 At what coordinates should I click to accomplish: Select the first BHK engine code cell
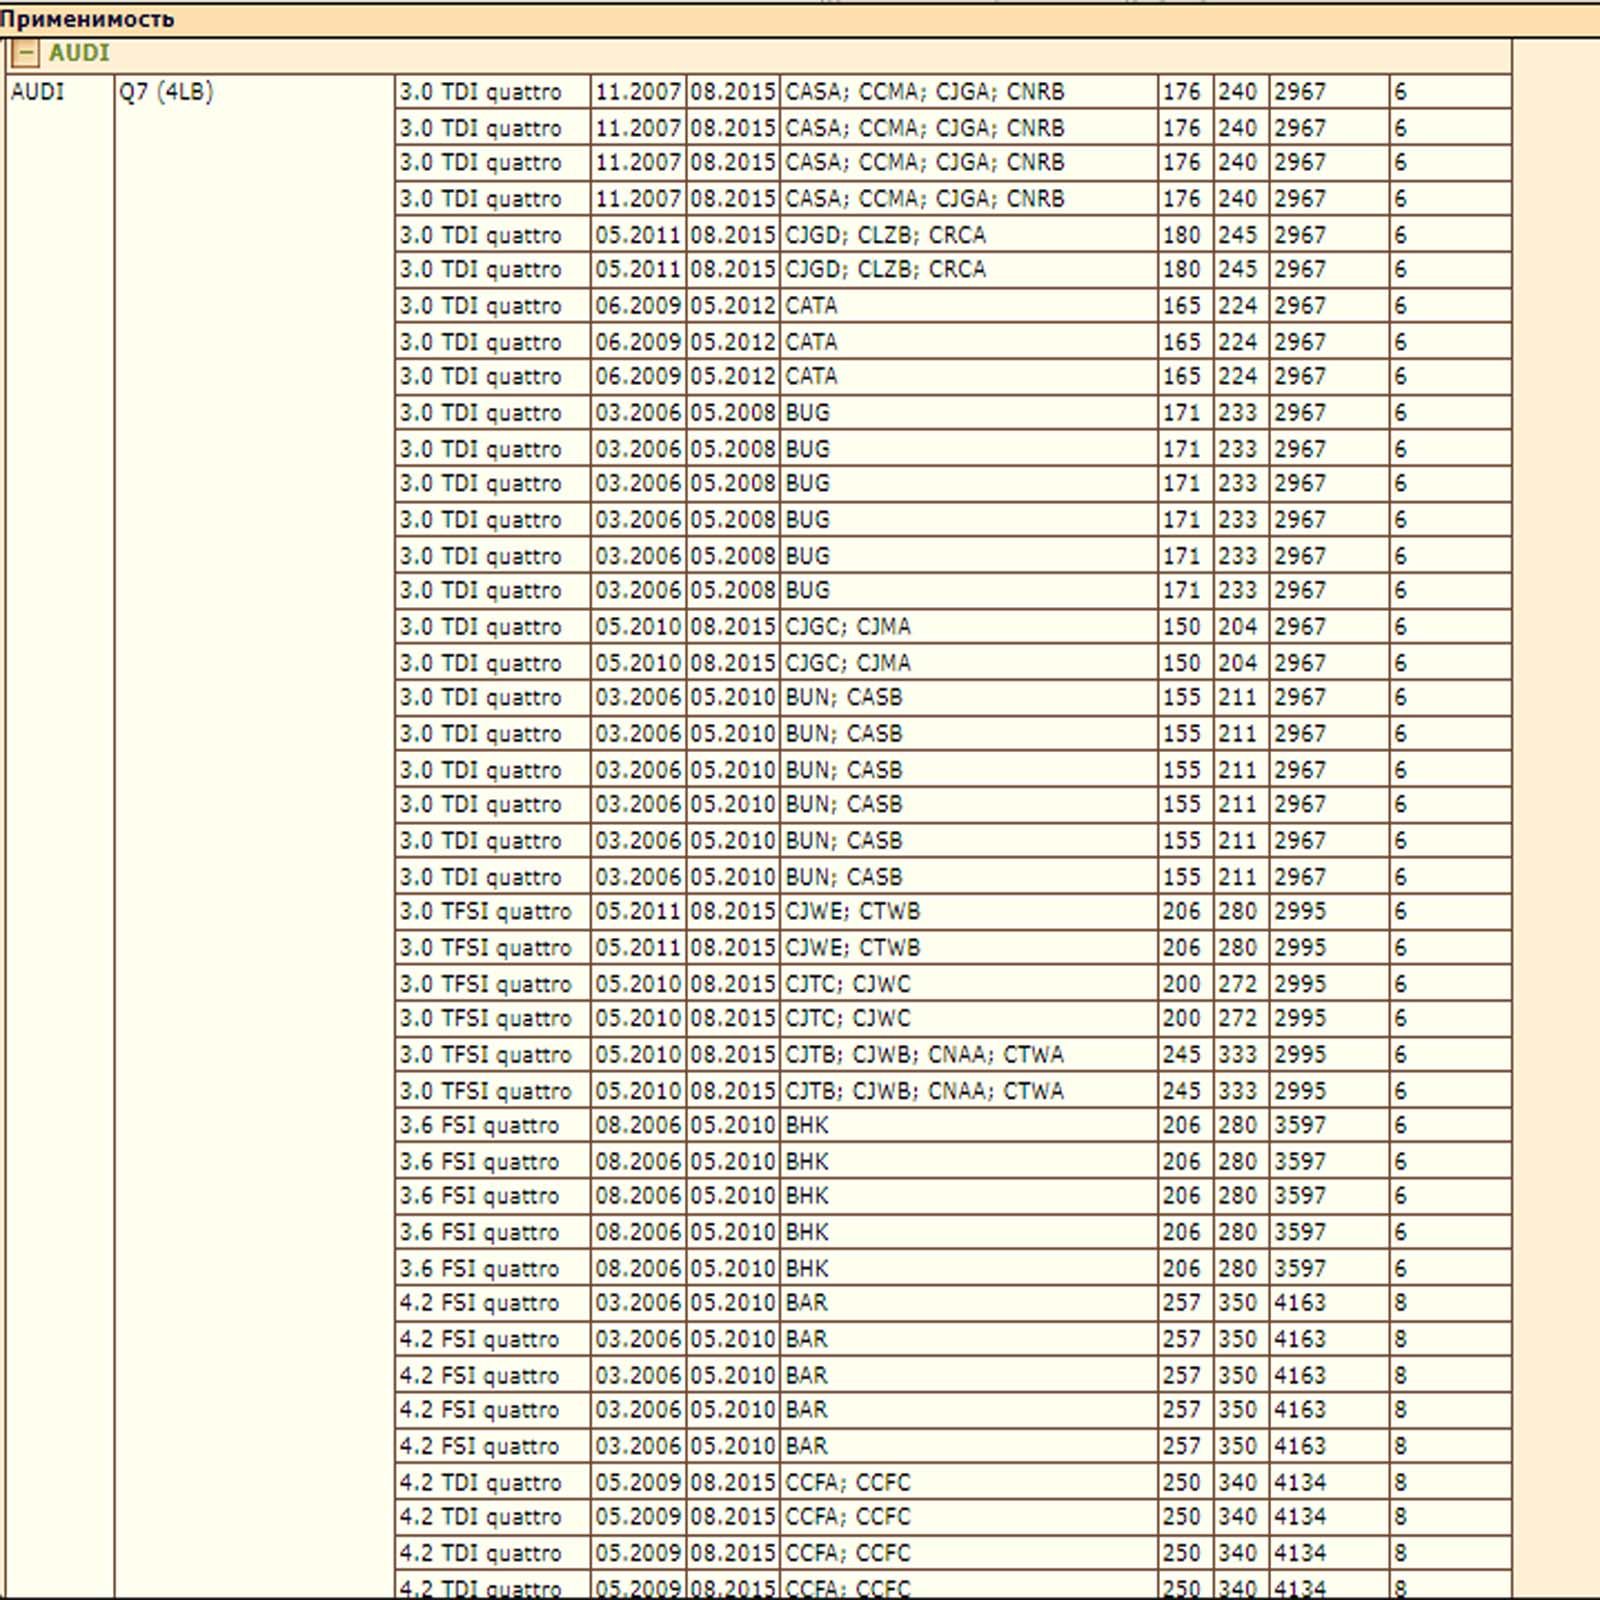tap(807, 1126)
